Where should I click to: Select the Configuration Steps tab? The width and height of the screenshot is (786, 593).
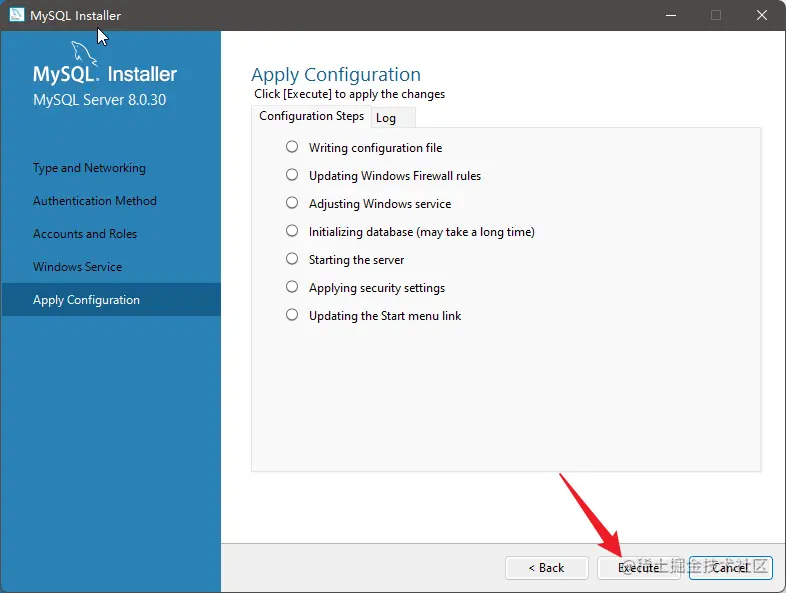[311, 116]
